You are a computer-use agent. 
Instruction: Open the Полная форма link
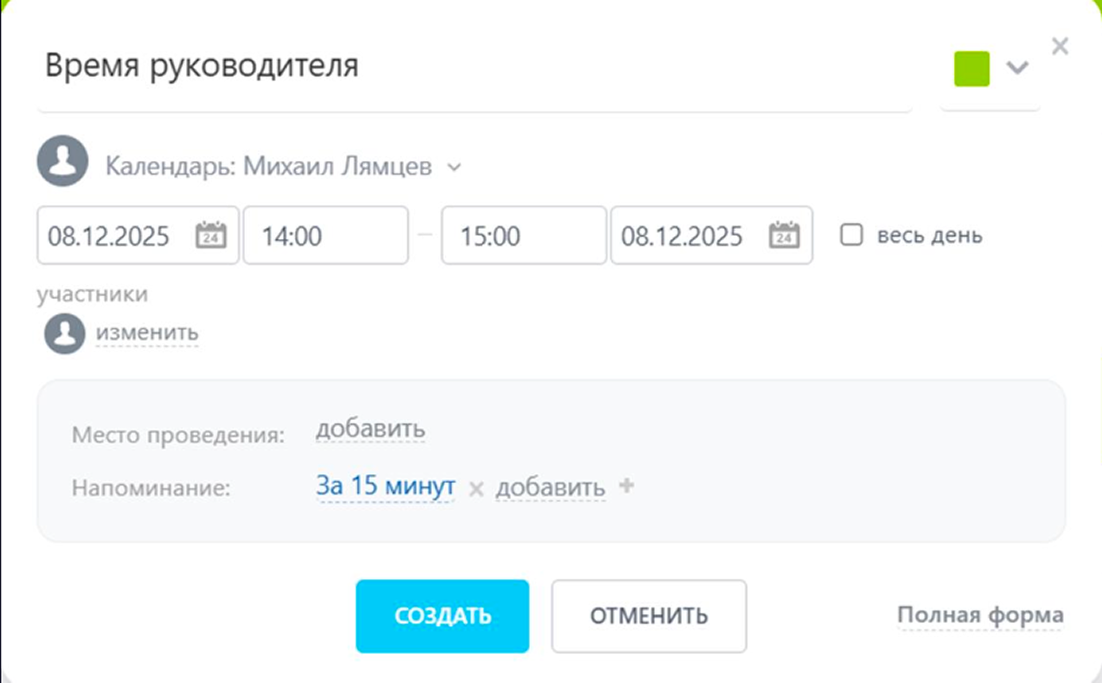980,616
